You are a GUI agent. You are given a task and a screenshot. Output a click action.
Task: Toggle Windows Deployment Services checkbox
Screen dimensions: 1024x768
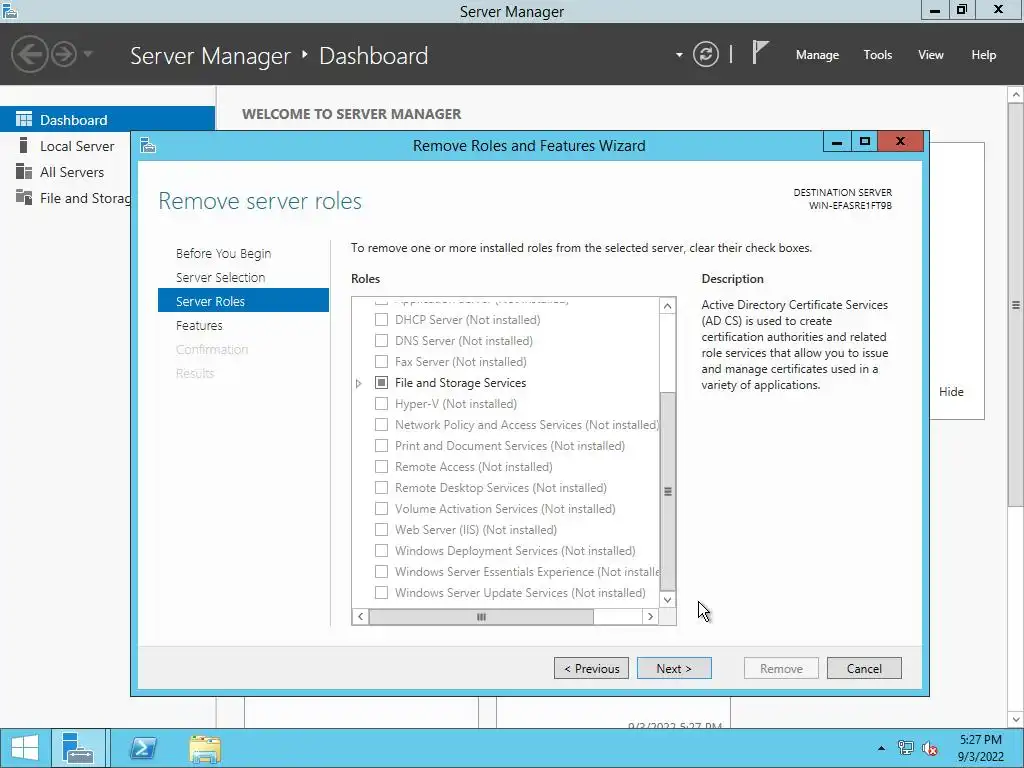381,551
